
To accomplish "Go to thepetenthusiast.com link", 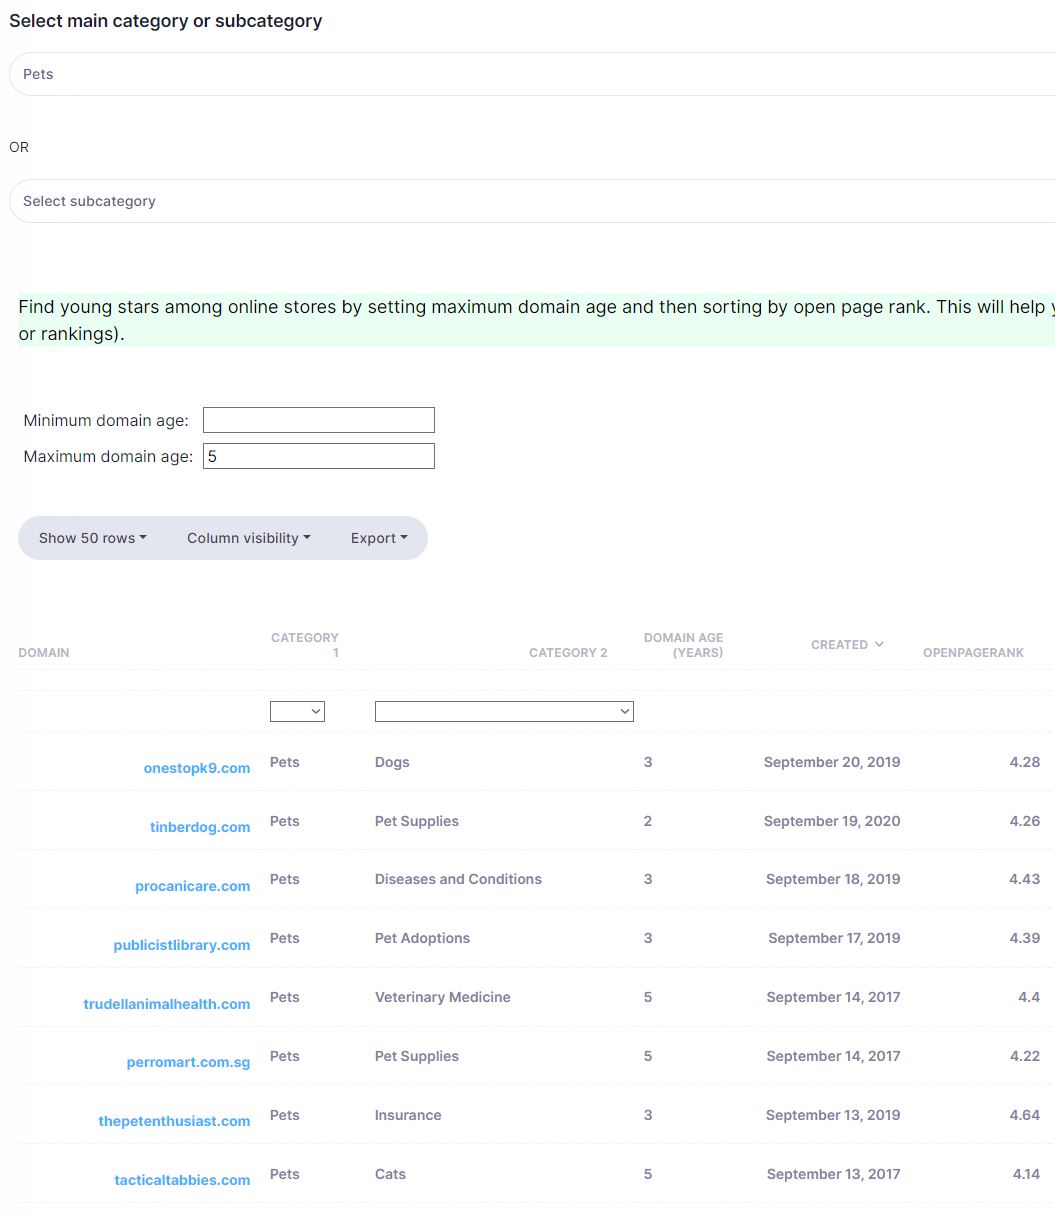I will 174,1121.
